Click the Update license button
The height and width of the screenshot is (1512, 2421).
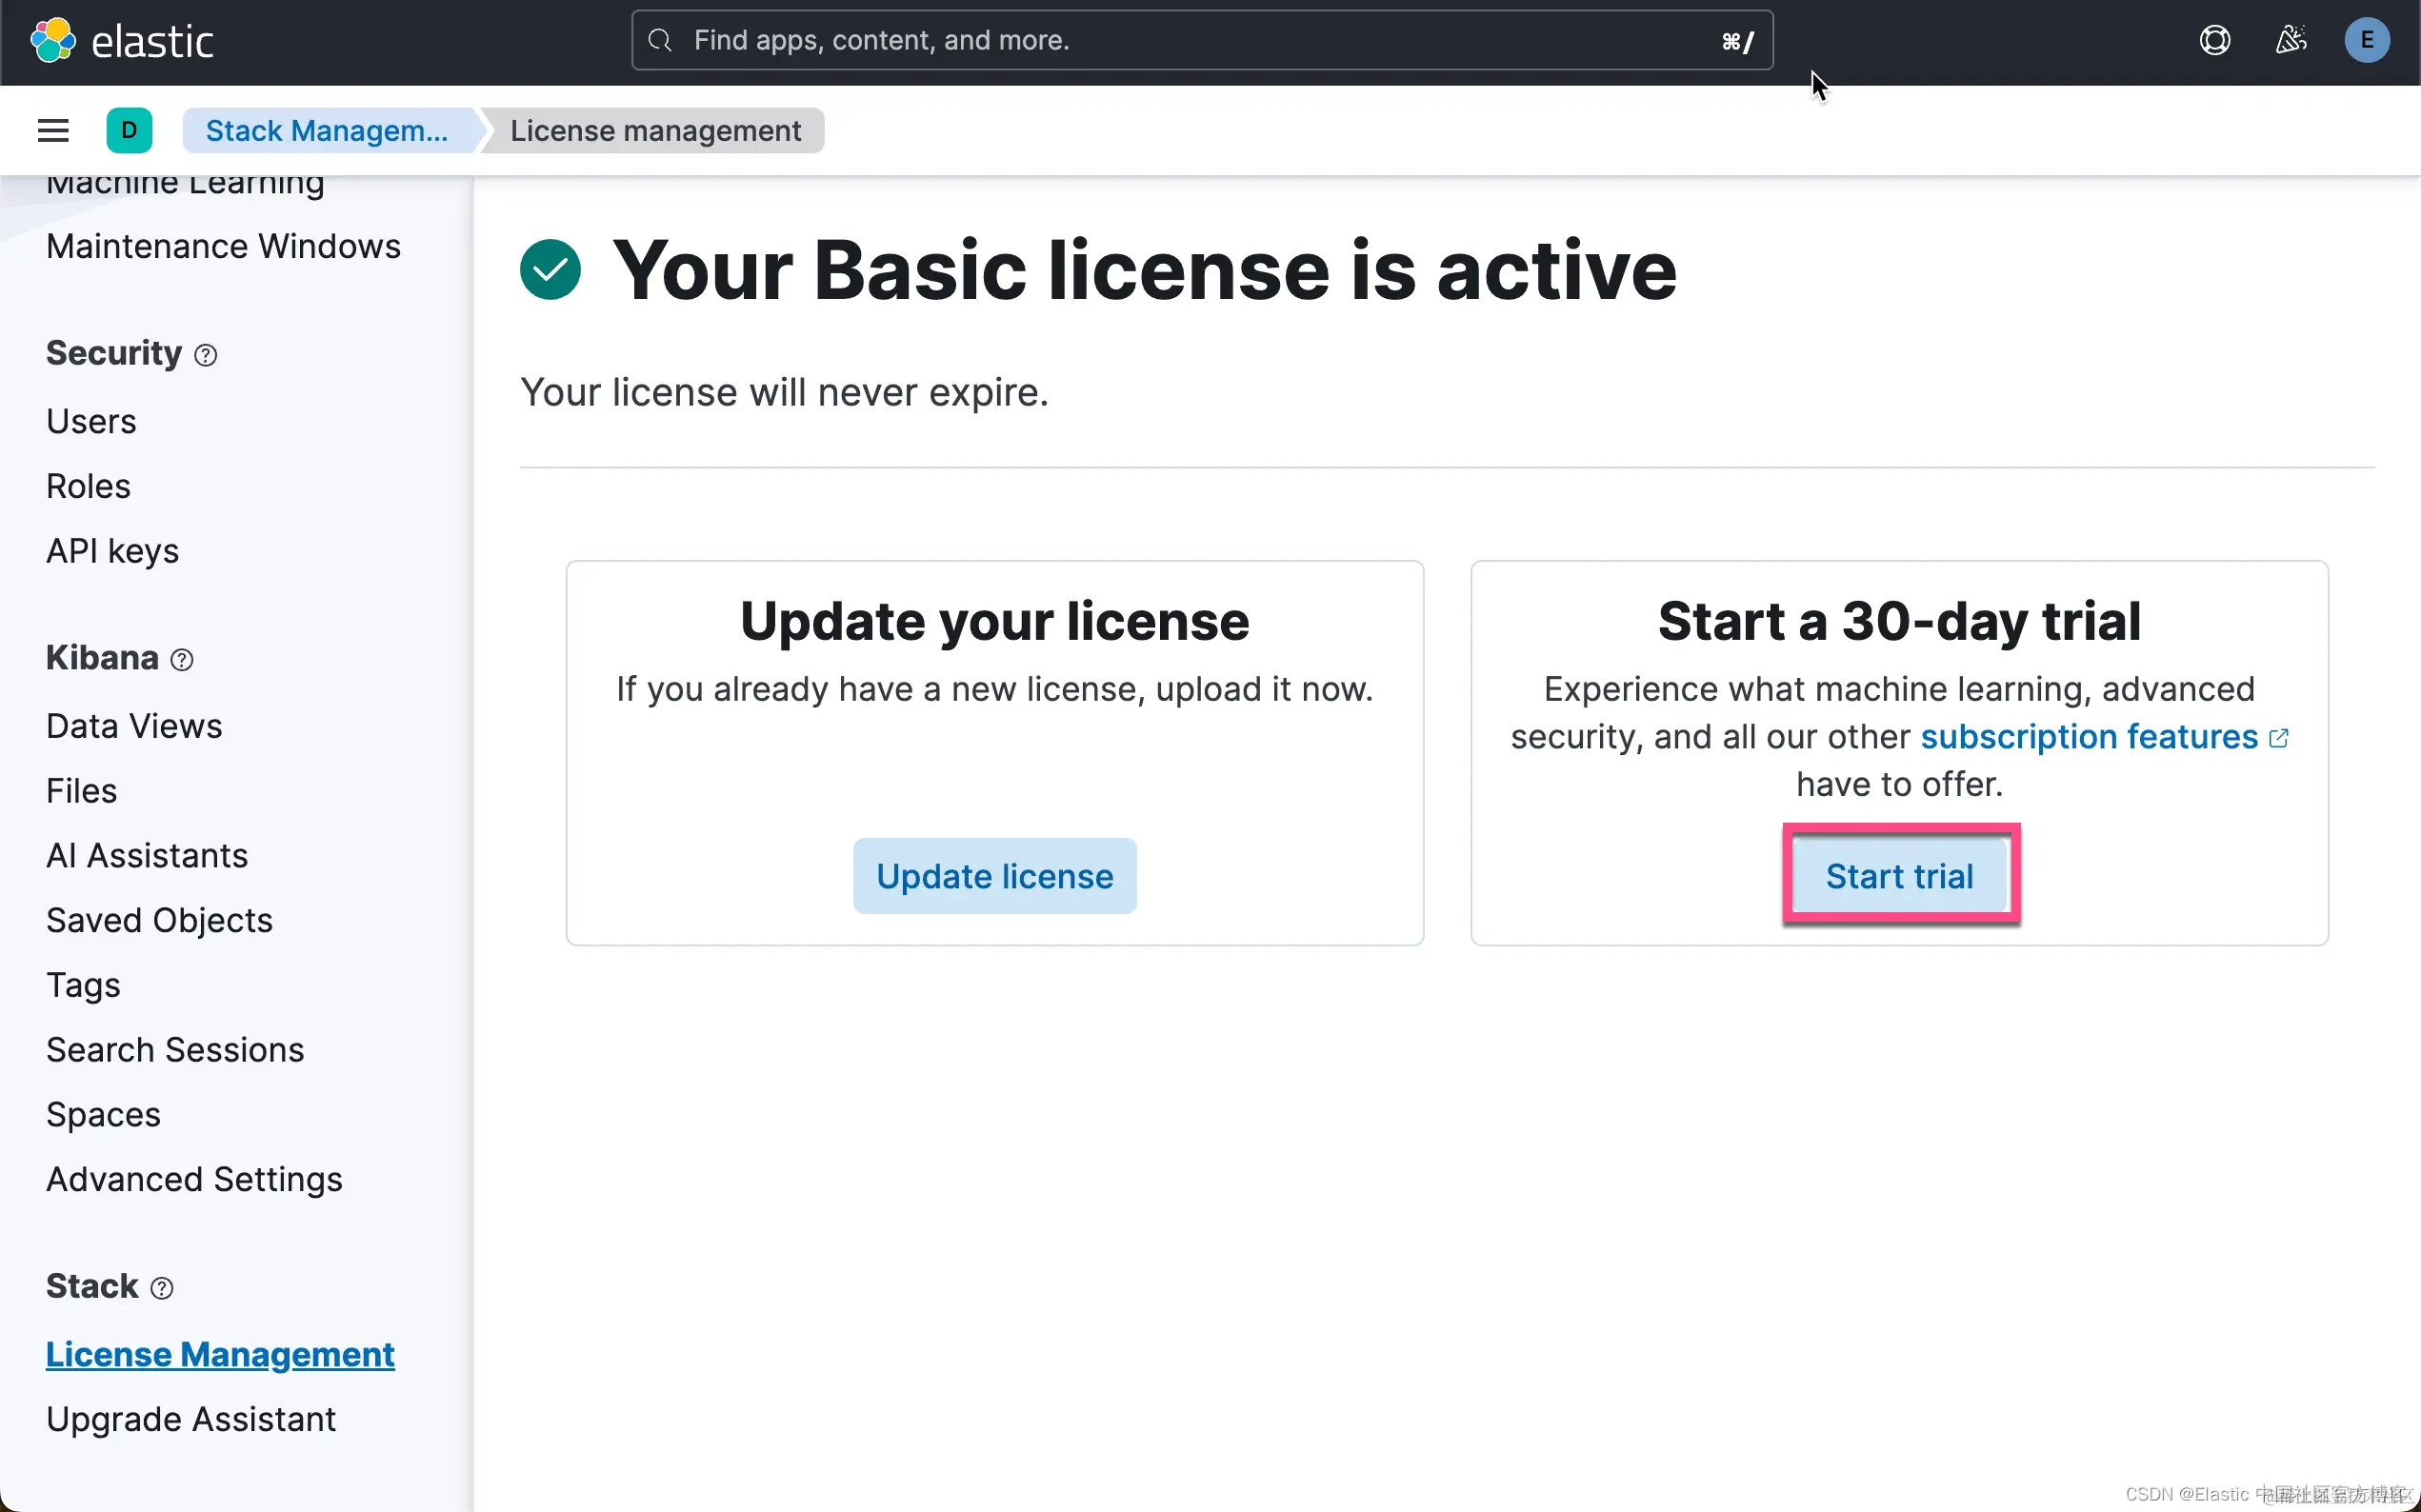(x=994, y=876)
